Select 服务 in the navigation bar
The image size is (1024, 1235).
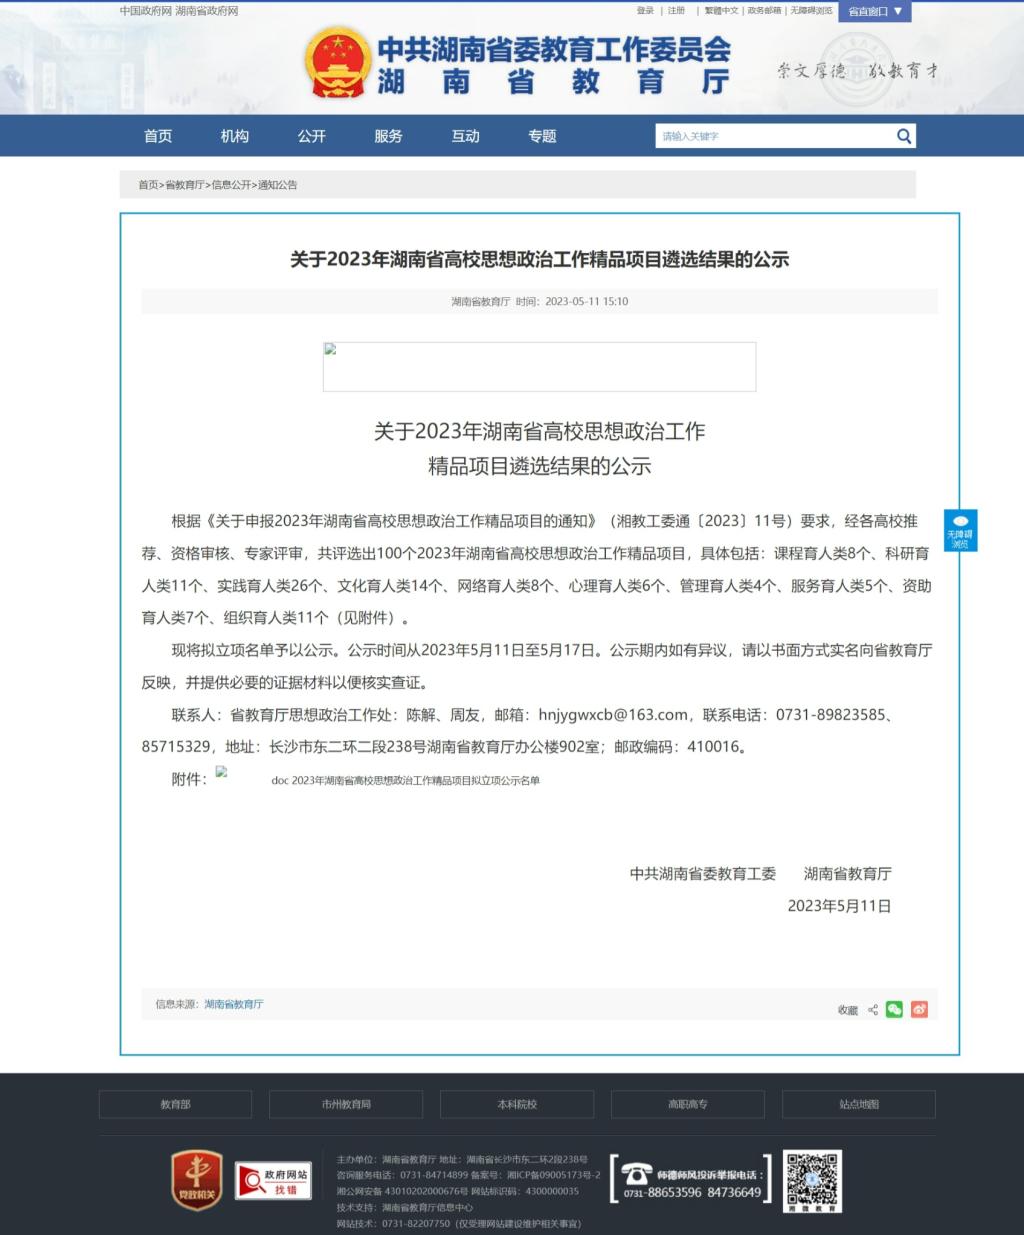point(388,136)
